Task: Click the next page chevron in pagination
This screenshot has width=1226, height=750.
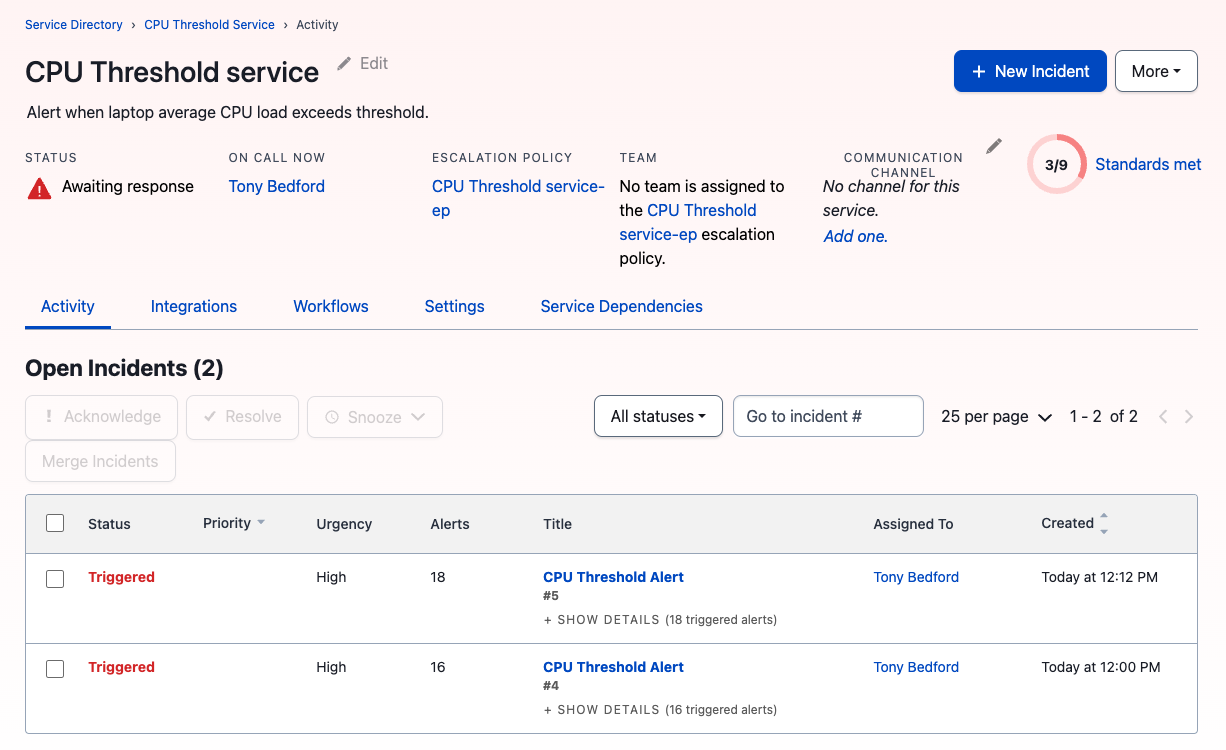Action: [x=1189, y=416]
